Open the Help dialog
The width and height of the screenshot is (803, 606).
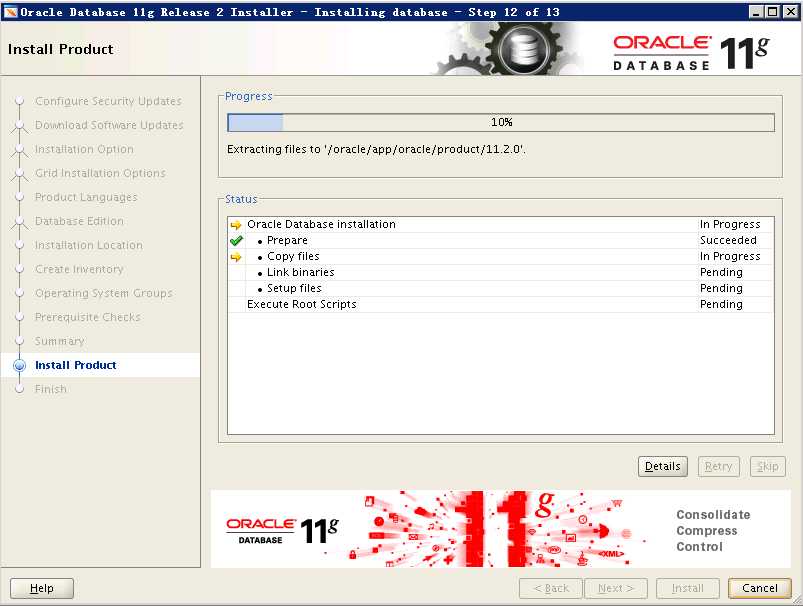tap(41, 588)
